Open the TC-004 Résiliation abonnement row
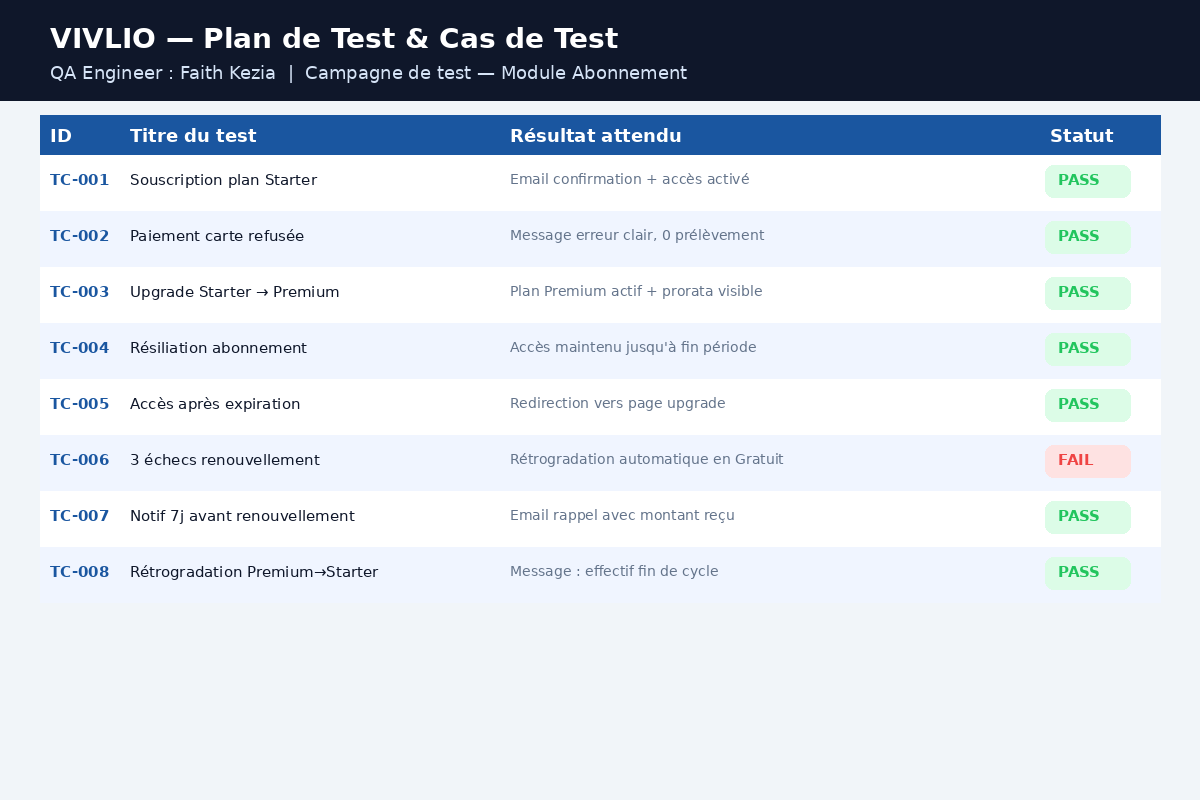Viewport: 1200px width, 800px height. [x=600, y=350]
